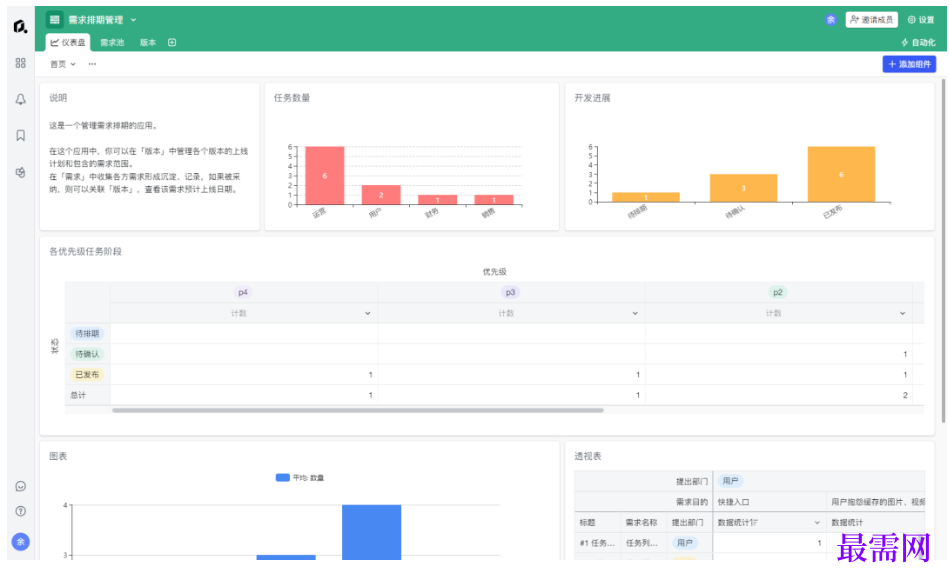Expand the 需求排期管理 app name dropdown
Screen dimensions: 949x579
click(x=134, y=20)
